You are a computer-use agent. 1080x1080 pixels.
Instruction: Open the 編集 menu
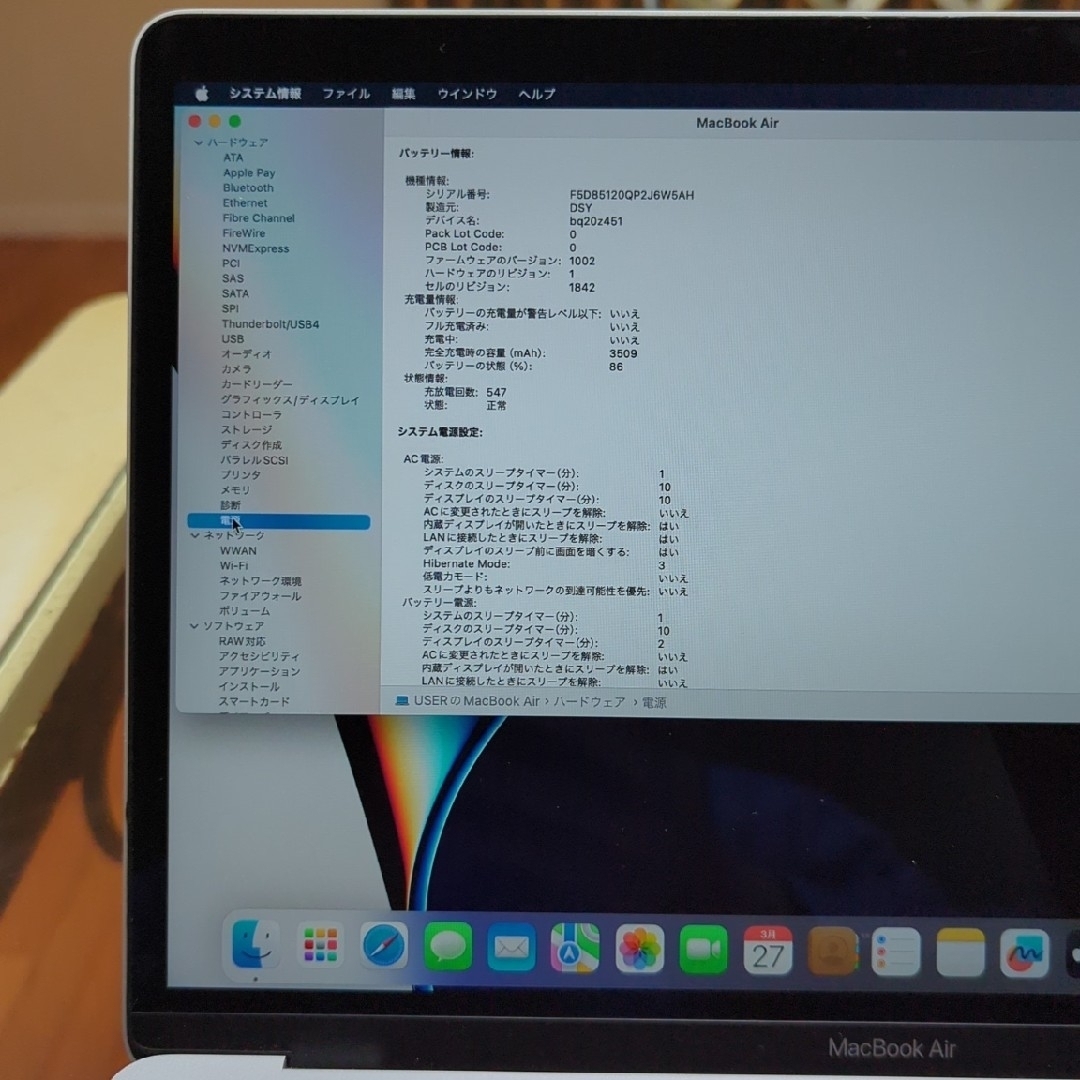pyautogui.click(x=404, y=93)
